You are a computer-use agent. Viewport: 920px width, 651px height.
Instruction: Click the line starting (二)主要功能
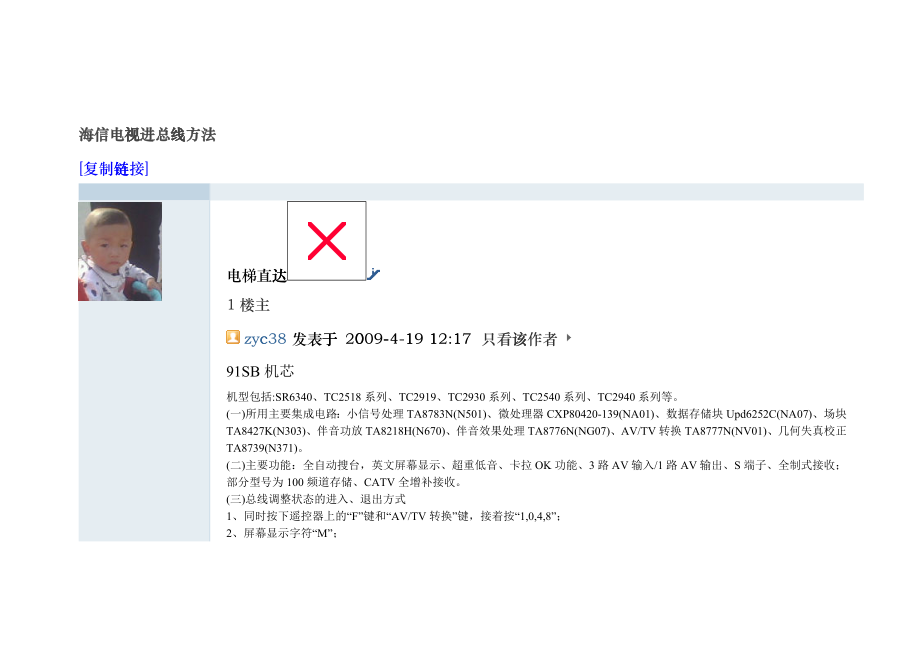click(x=535, y=465)
